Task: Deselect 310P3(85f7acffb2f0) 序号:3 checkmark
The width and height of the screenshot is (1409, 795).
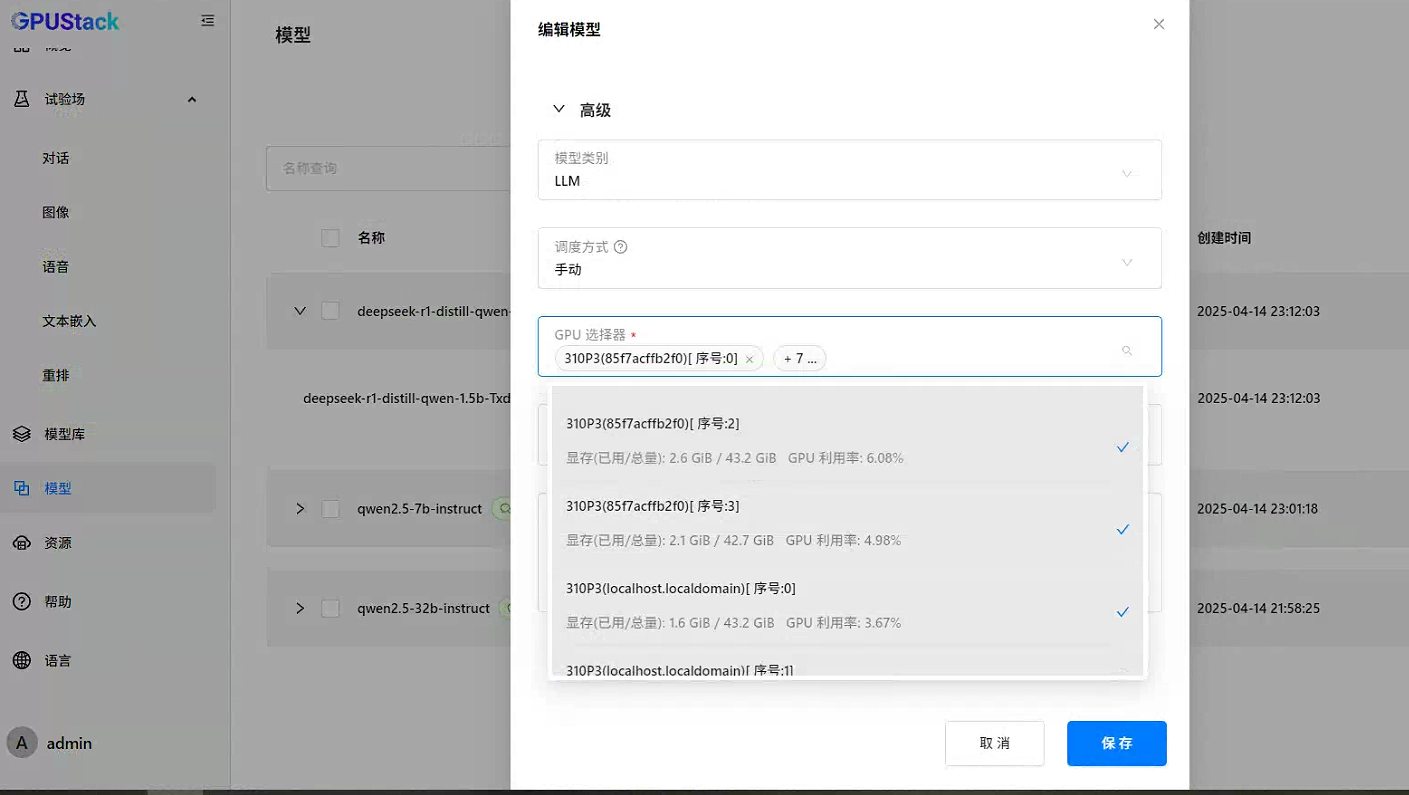Action: pos(1123,529)
